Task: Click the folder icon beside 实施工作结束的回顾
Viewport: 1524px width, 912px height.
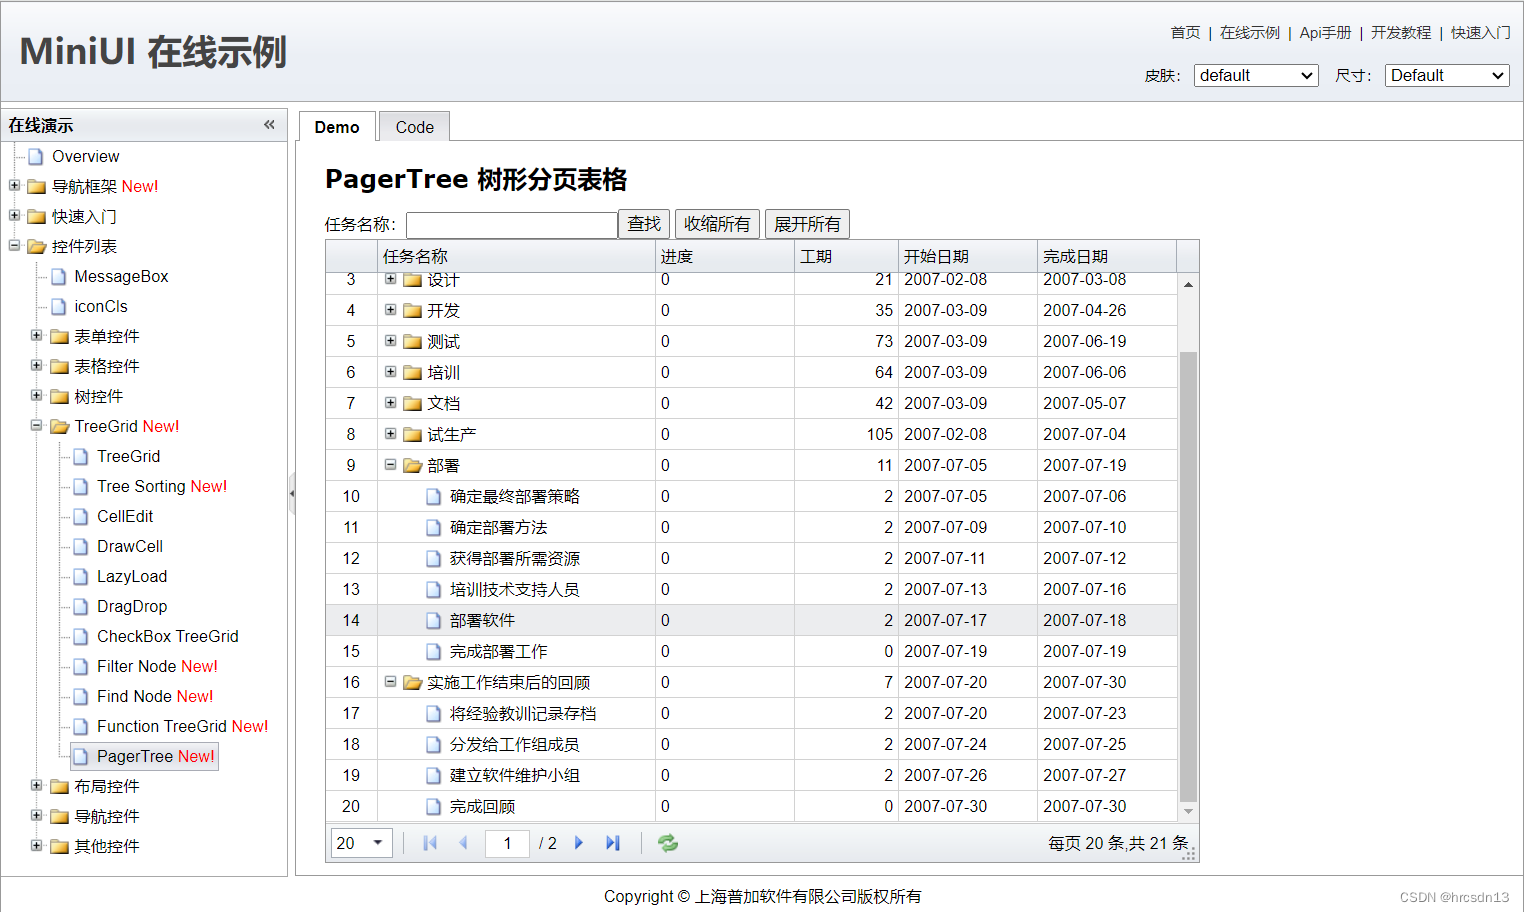Action: tap(412, 682)
